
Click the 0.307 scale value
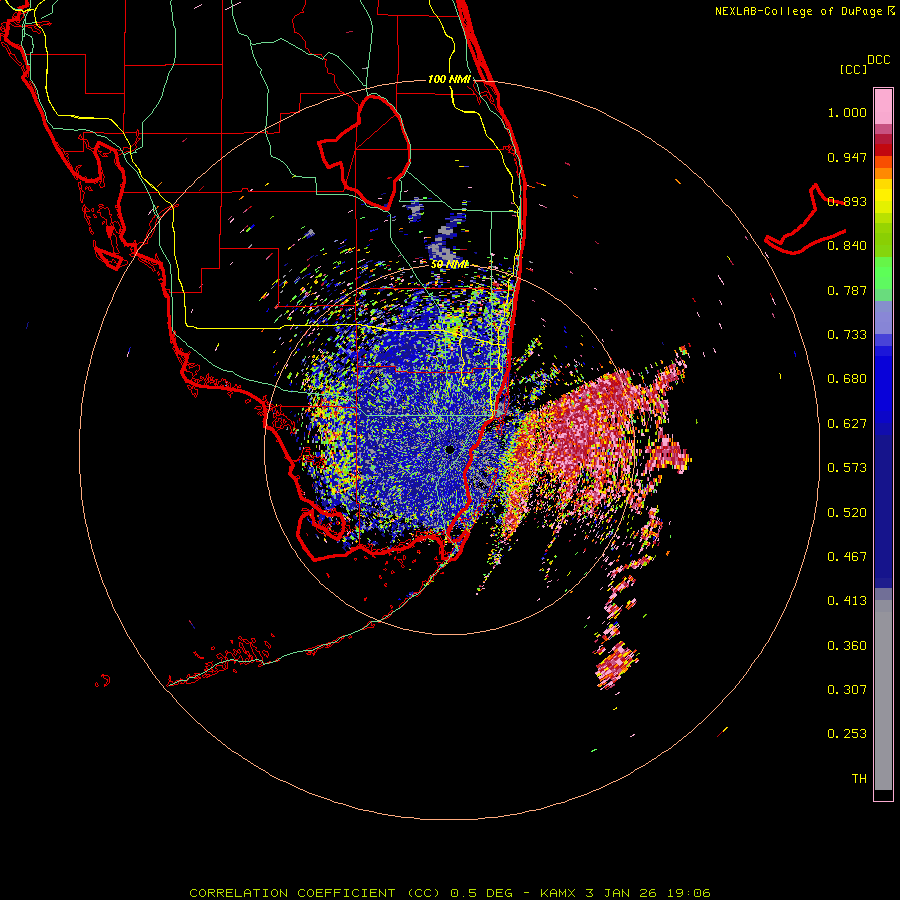pos(847,689)
